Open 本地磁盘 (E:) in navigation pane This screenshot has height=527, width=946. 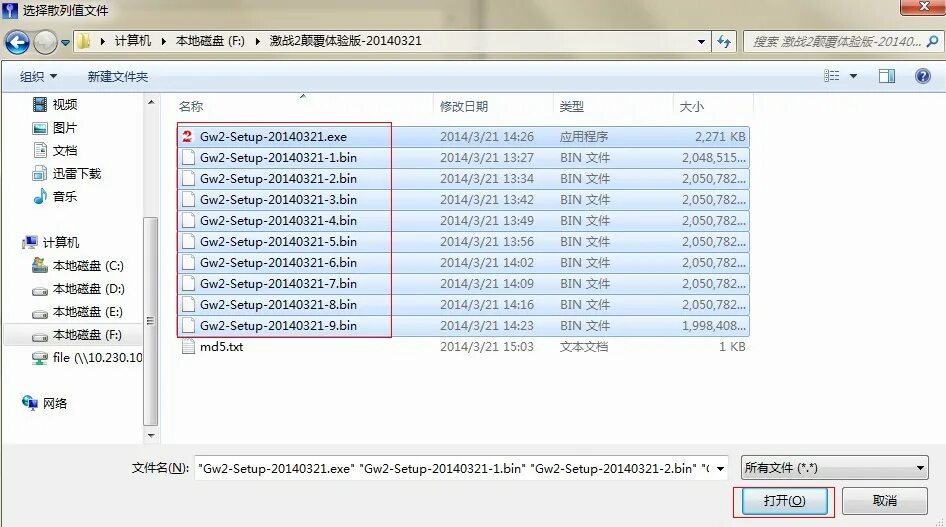[78, 312]
